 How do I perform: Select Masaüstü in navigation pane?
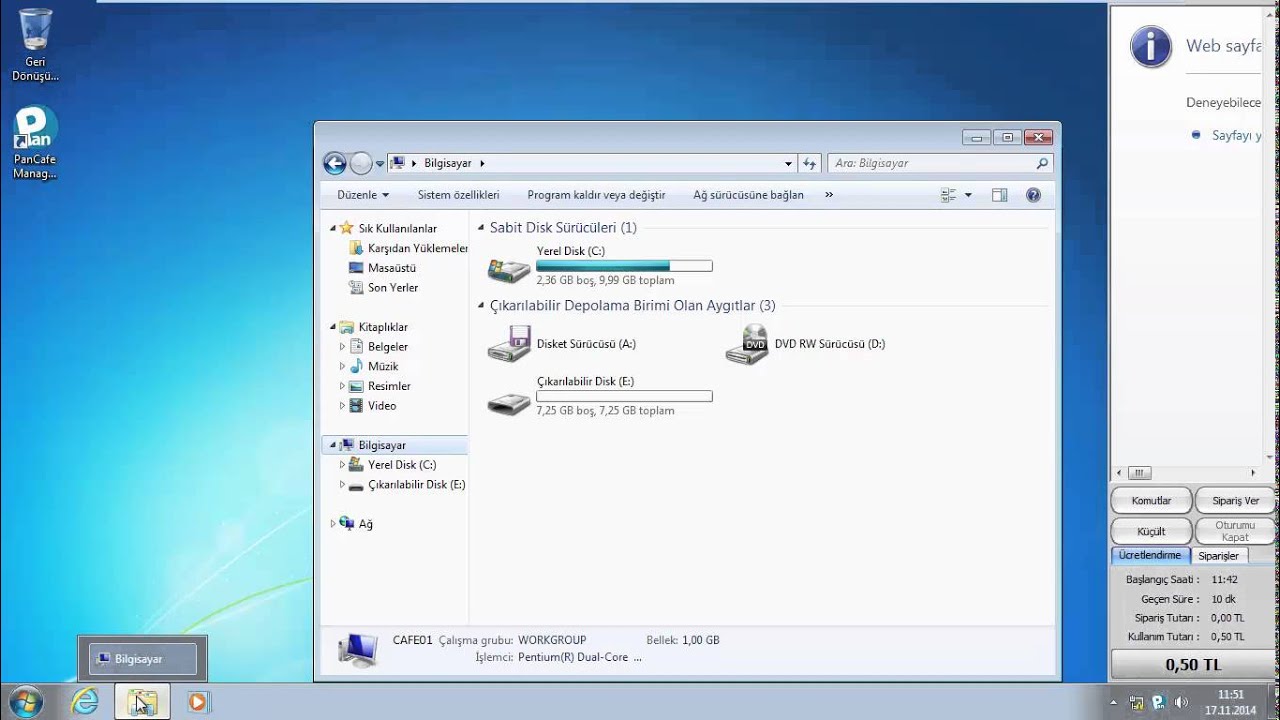(x=382, y=268)
